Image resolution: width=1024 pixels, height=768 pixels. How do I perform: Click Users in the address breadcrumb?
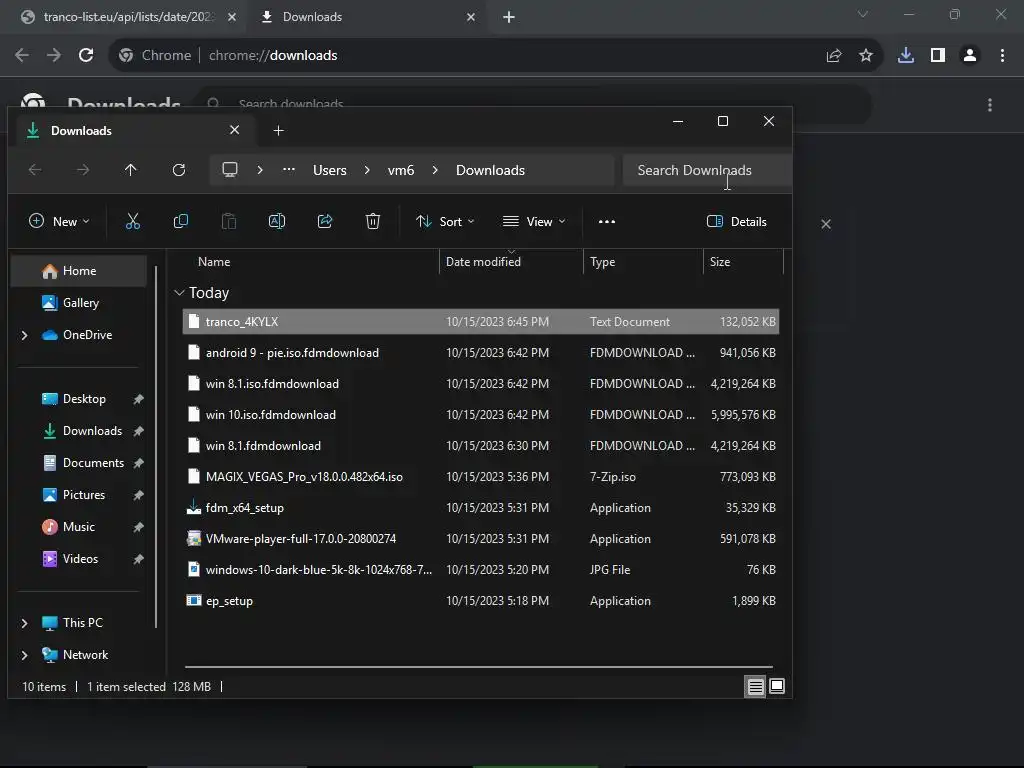tap(330, 170)
